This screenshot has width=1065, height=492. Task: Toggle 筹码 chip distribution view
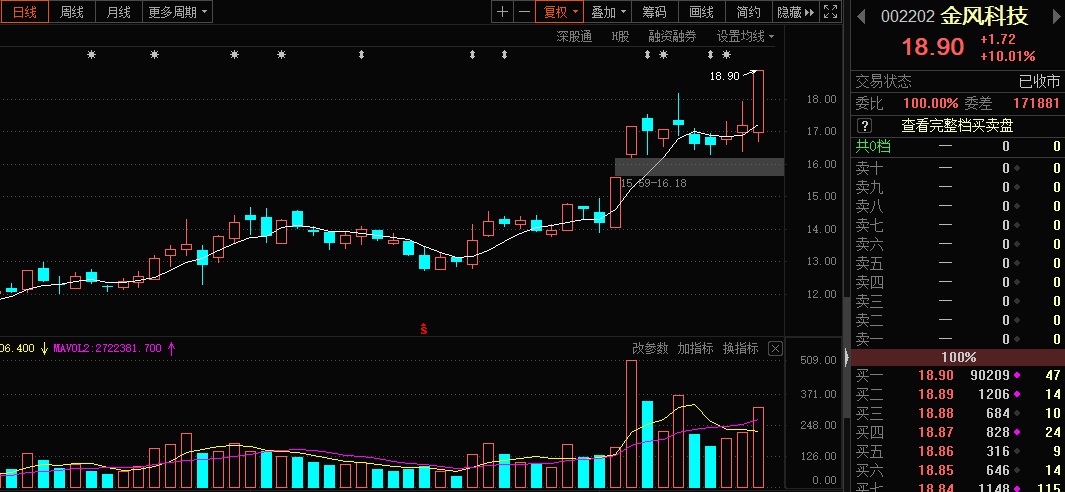pos(655,12)
